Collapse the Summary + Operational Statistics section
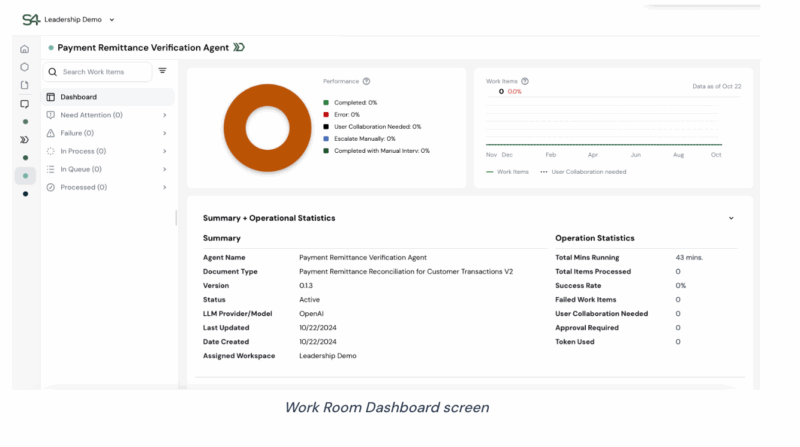 731,218
